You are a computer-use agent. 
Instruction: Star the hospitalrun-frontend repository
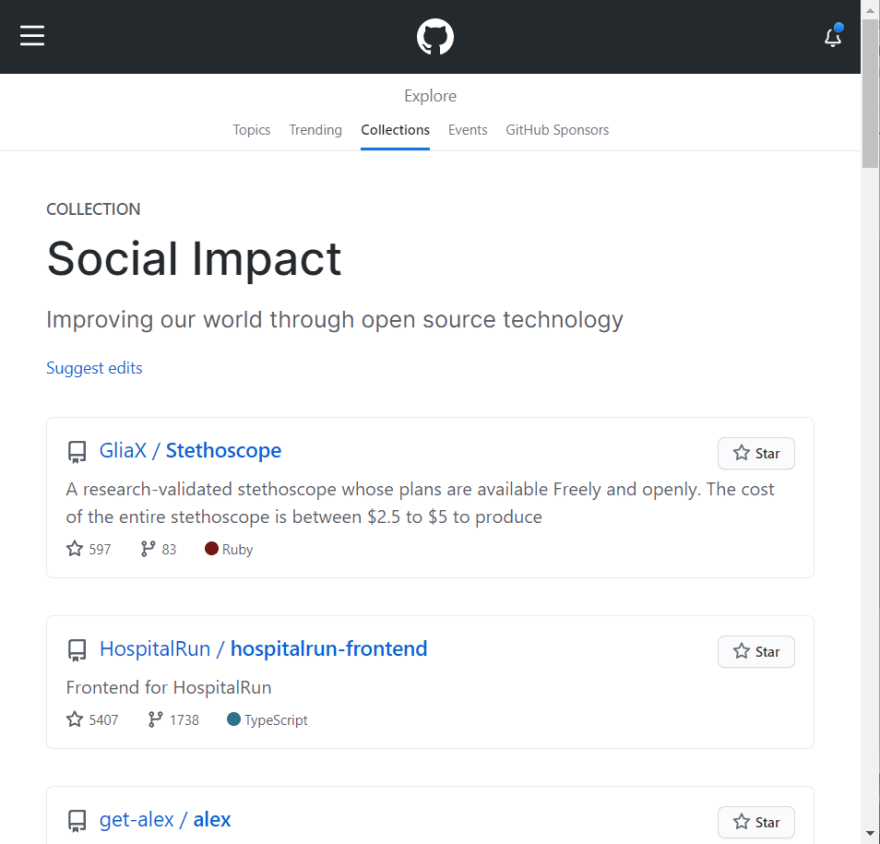[x=756, y=652]
